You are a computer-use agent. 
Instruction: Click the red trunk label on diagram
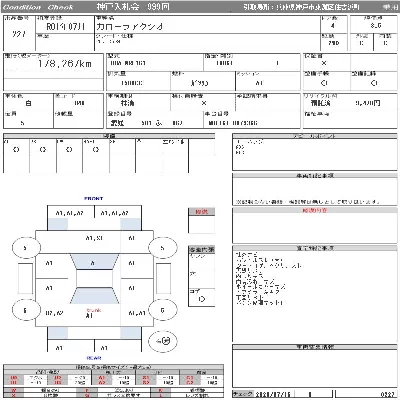click(94, 310)
